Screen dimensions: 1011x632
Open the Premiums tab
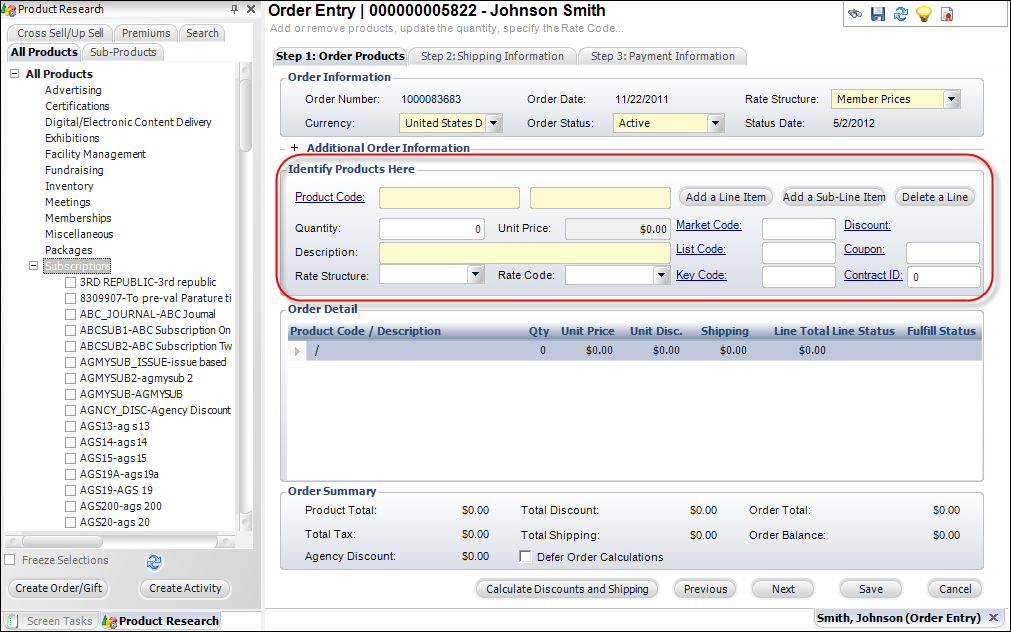tap(146, 33)
